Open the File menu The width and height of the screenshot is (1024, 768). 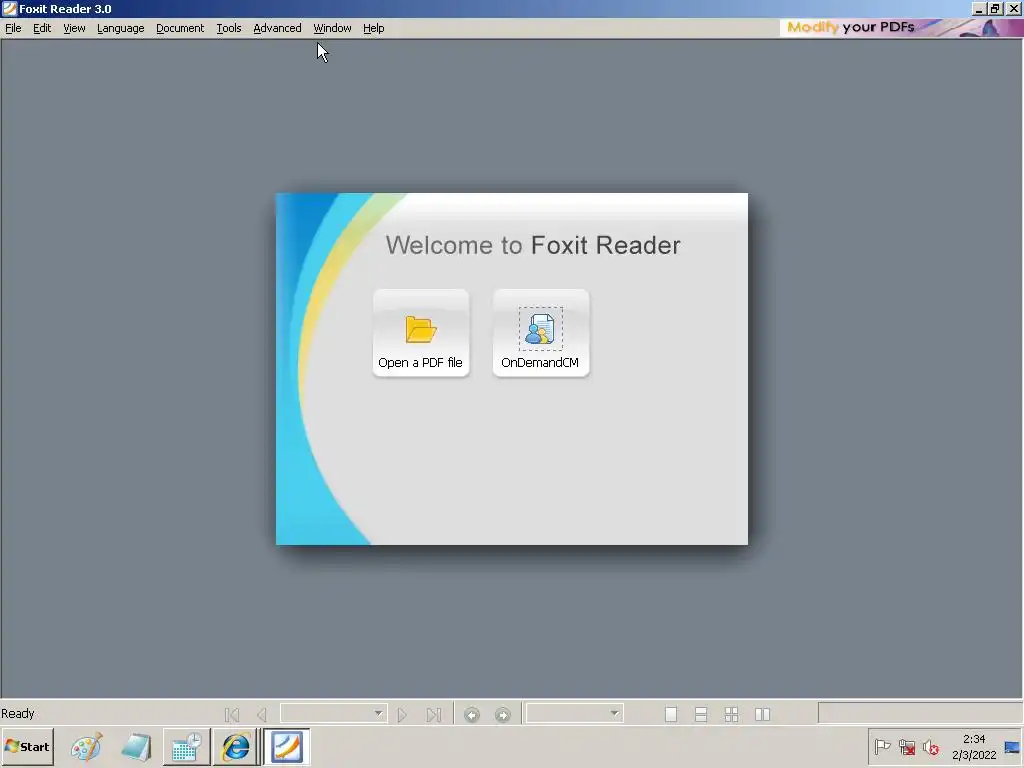pos(13,28)
